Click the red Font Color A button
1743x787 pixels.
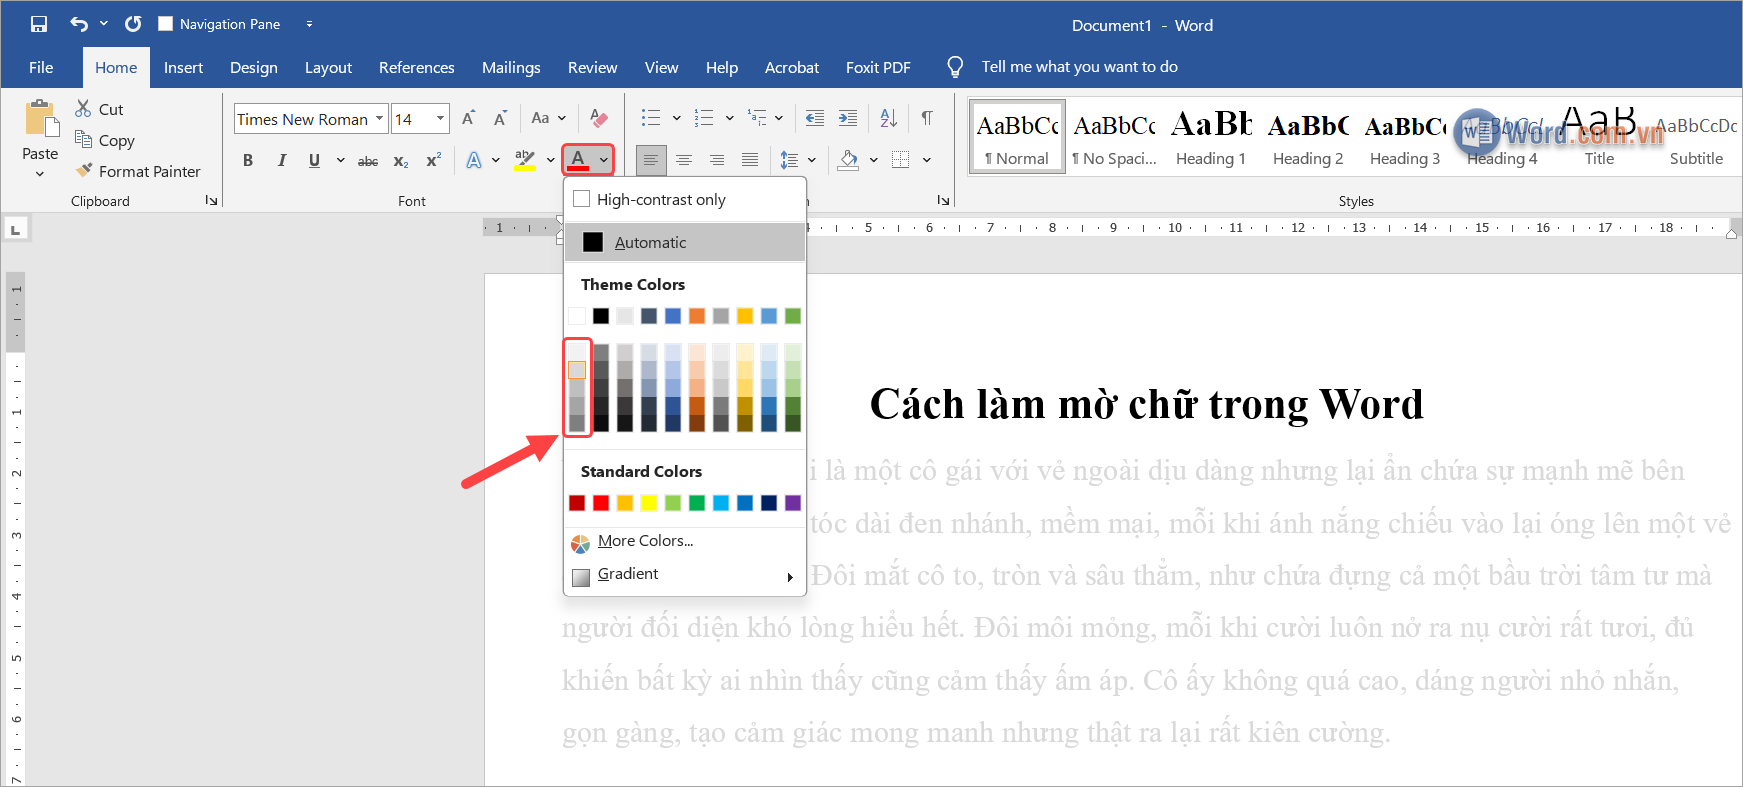(578, 160)
